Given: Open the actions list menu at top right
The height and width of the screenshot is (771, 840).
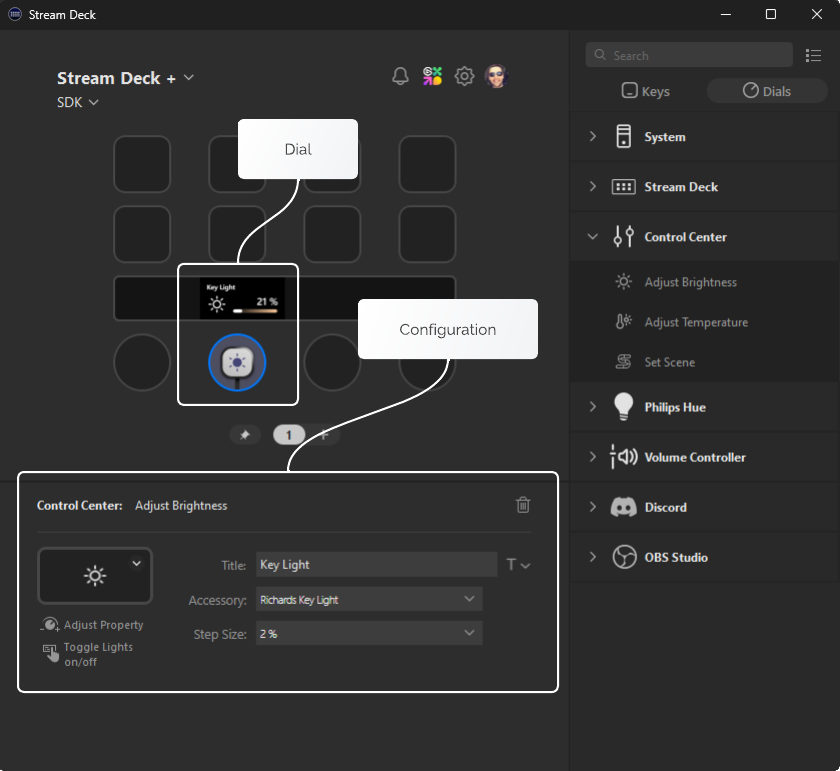Looking at the screenshot, I should (813, 55).
